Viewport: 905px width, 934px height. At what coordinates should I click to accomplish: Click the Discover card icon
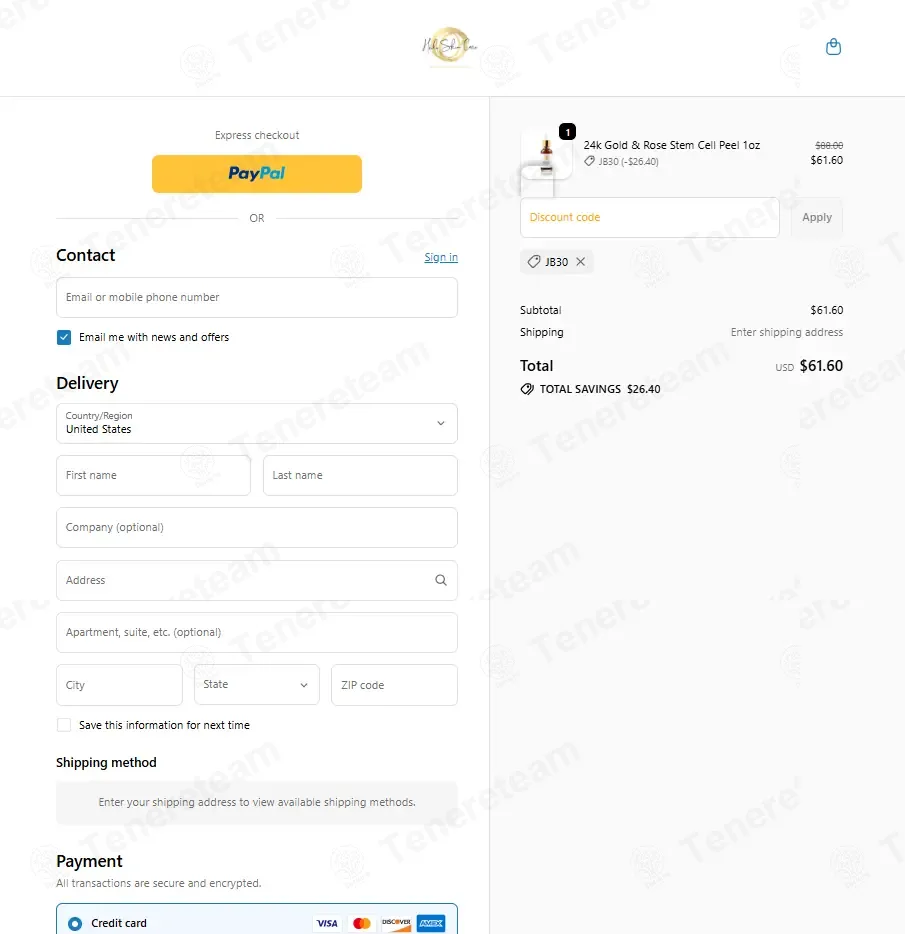[396, 923]
